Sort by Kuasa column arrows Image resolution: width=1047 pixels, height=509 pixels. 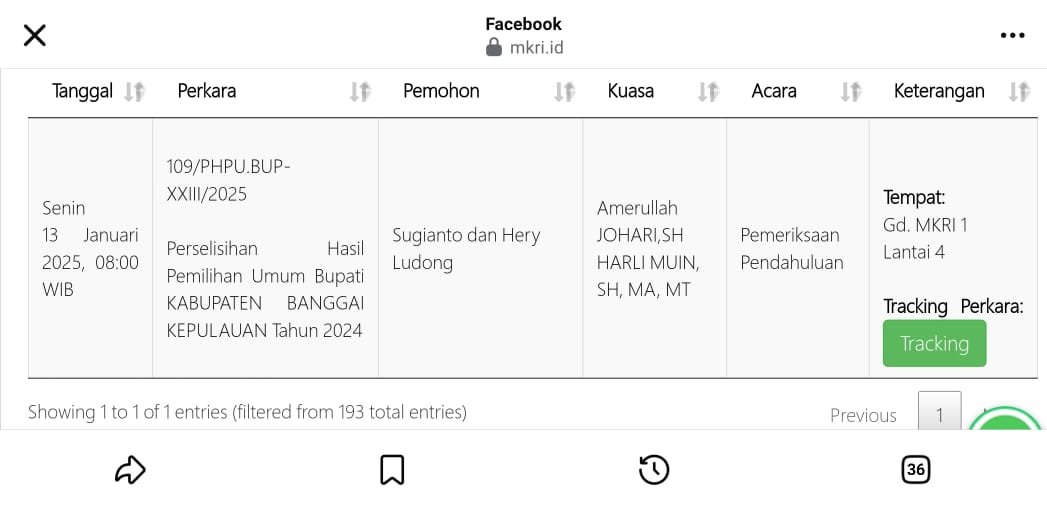(708, 92)
